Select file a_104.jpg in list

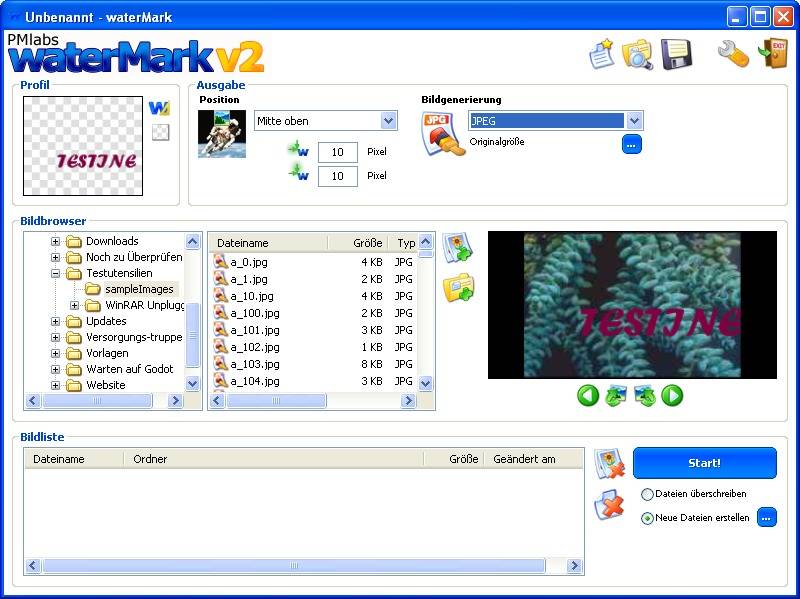click(255, 381)
